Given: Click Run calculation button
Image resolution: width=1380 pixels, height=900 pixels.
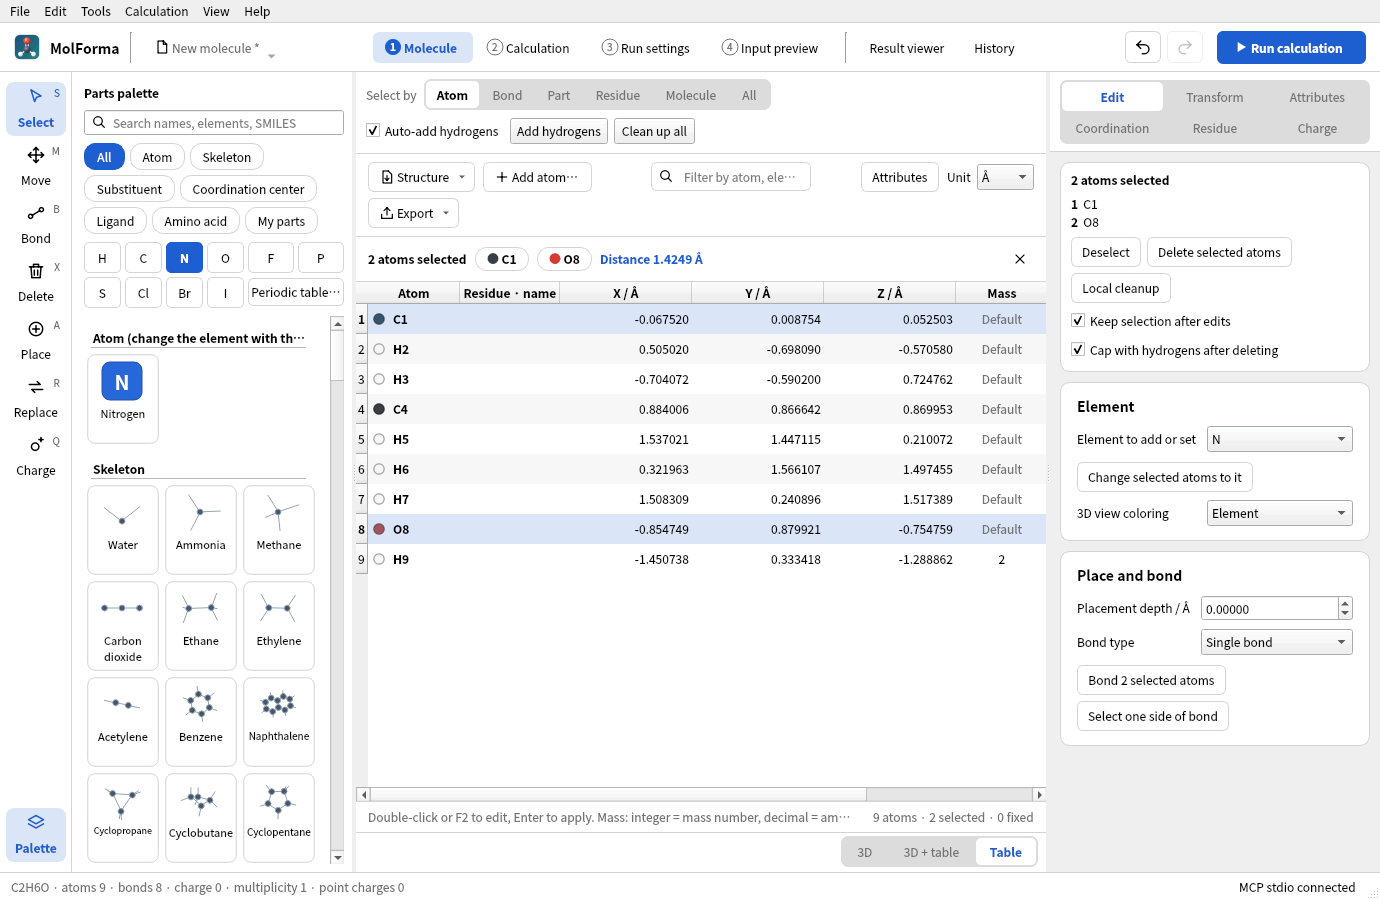Looking at the screenshot, I should 1291,47.
